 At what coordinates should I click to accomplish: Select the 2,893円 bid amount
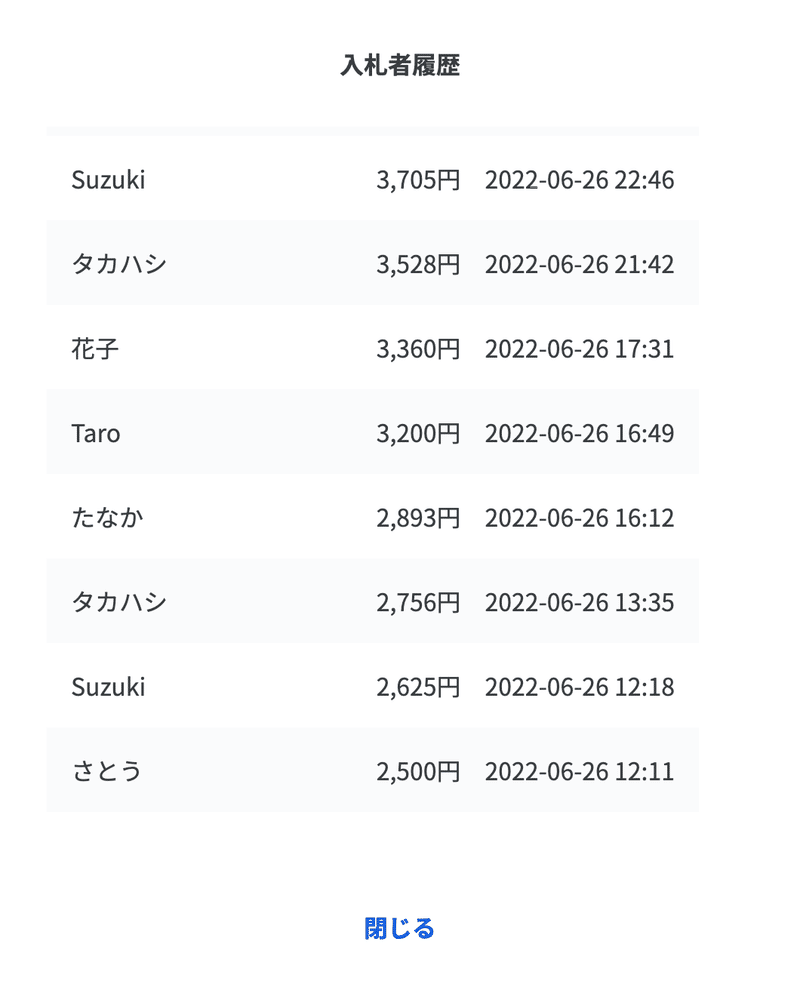418,518
